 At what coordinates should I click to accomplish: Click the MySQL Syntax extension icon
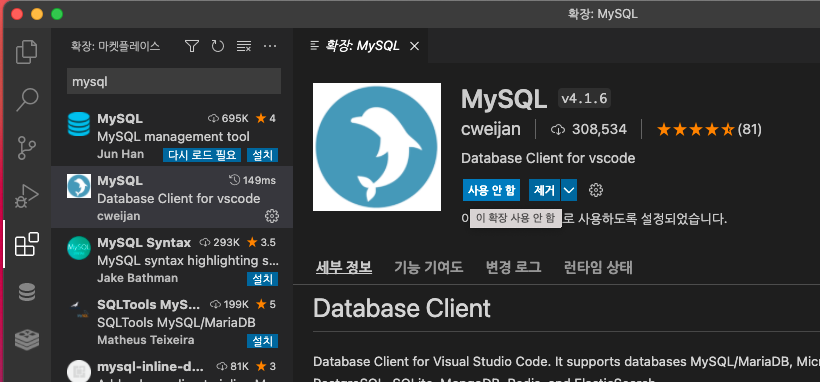(79, 248)
